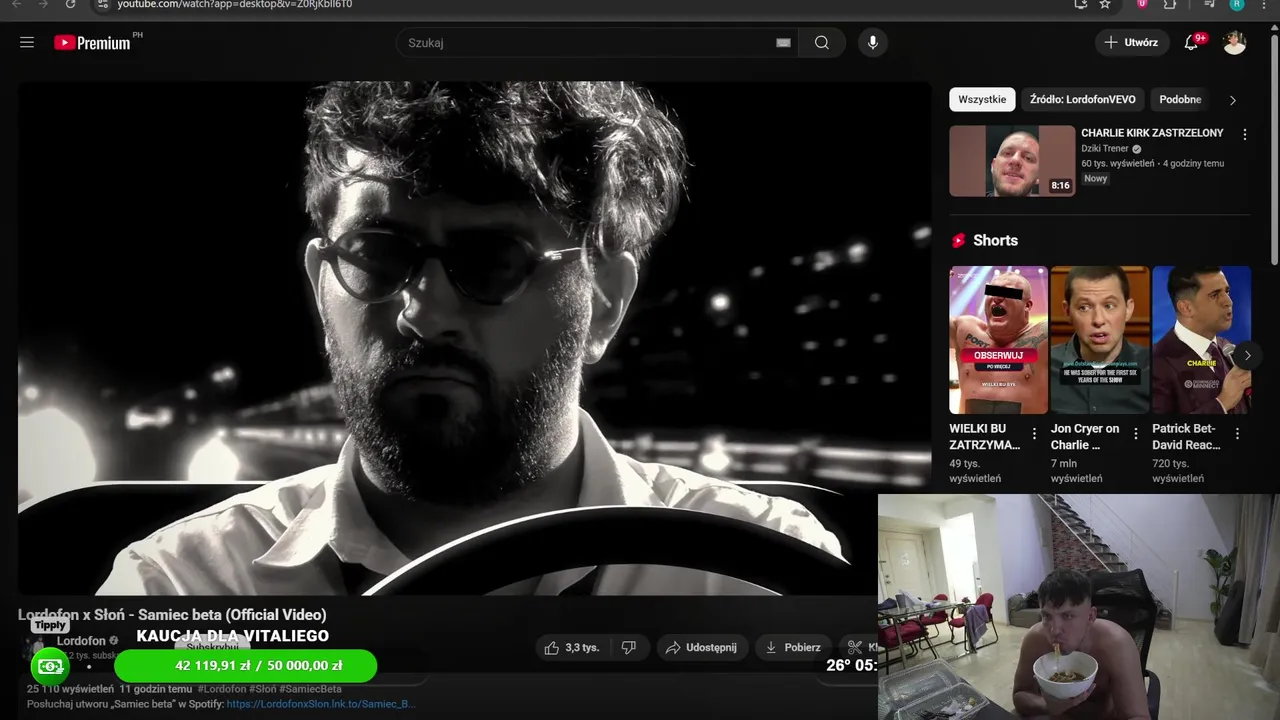Viewport: 1280px width, 720px height.
Task: Open Jon Cryer on Charlie short thumbnail
Action: click(x=1100, y=339)
